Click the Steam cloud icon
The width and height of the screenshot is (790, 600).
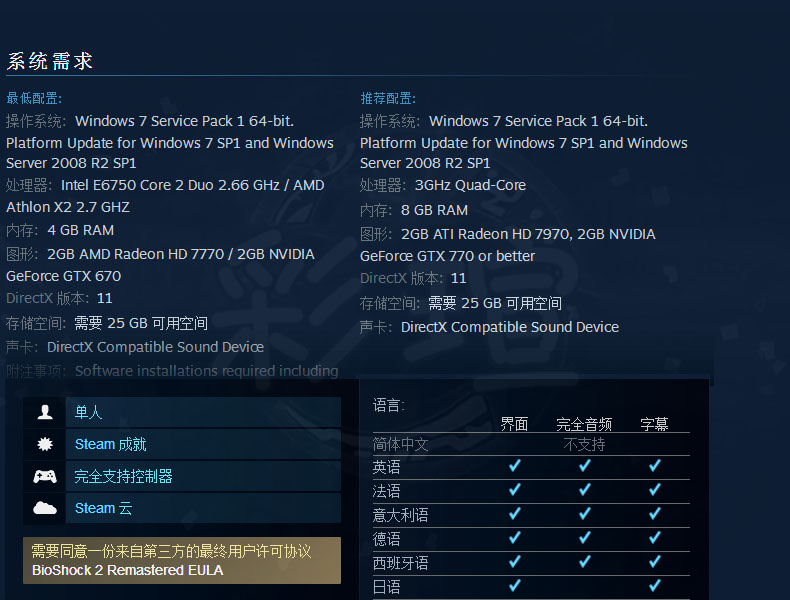tap(45, 508)
